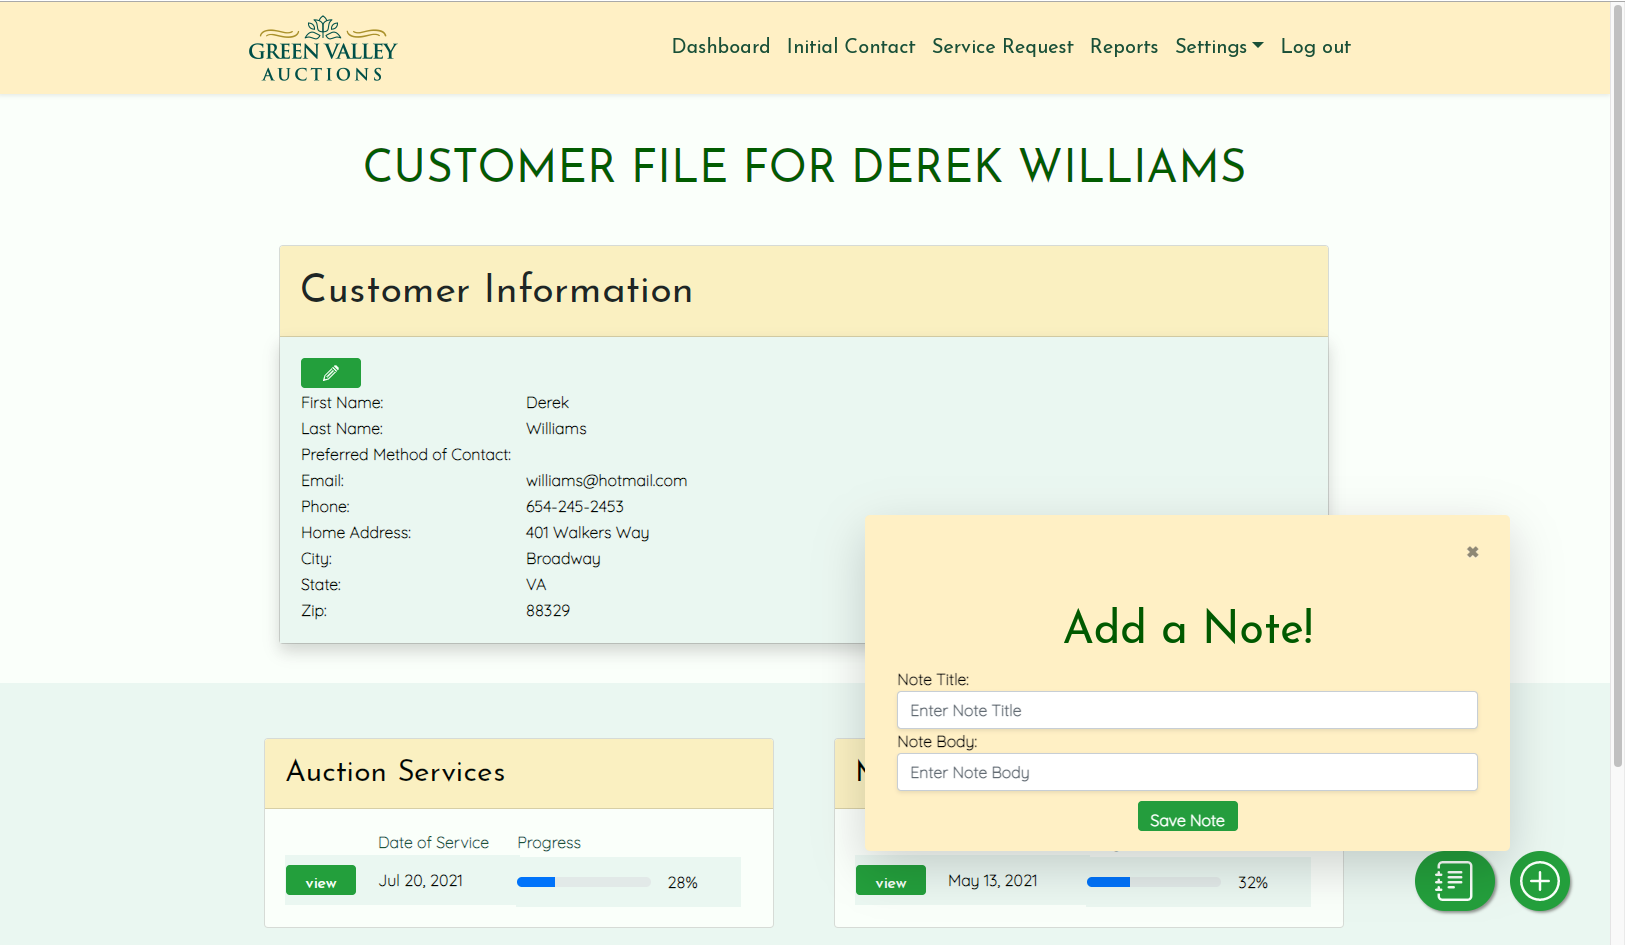The height and width of the screenshot is (945, 1625).
Task: Click the page vertical scrollbar
Action: (1617, 400)
